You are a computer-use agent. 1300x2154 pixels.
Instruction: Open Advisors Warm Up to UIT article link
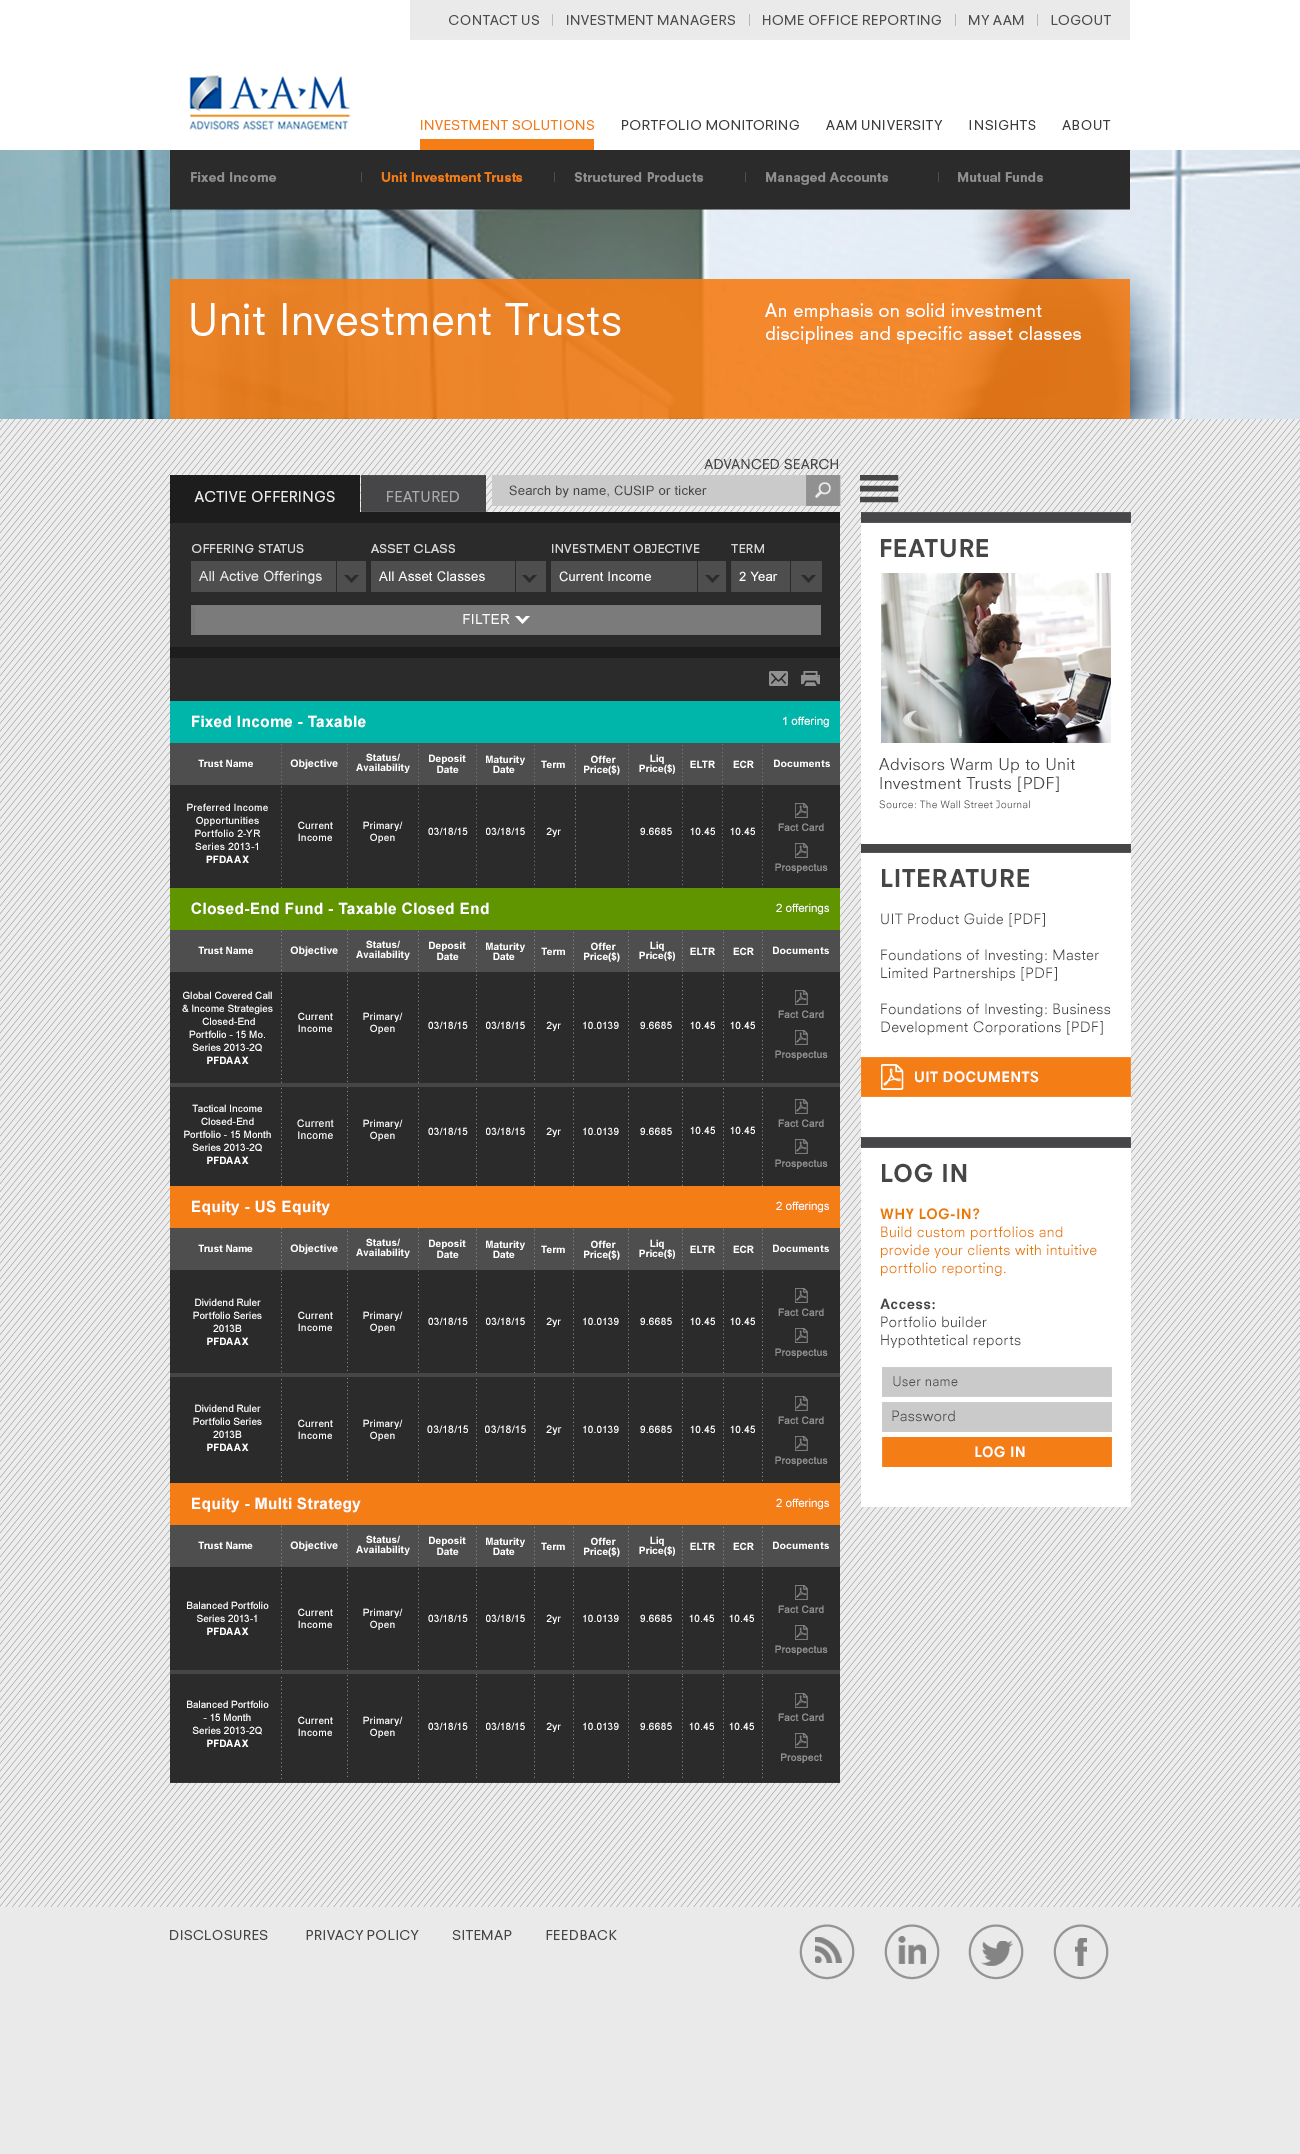click(x=977, y=774)
